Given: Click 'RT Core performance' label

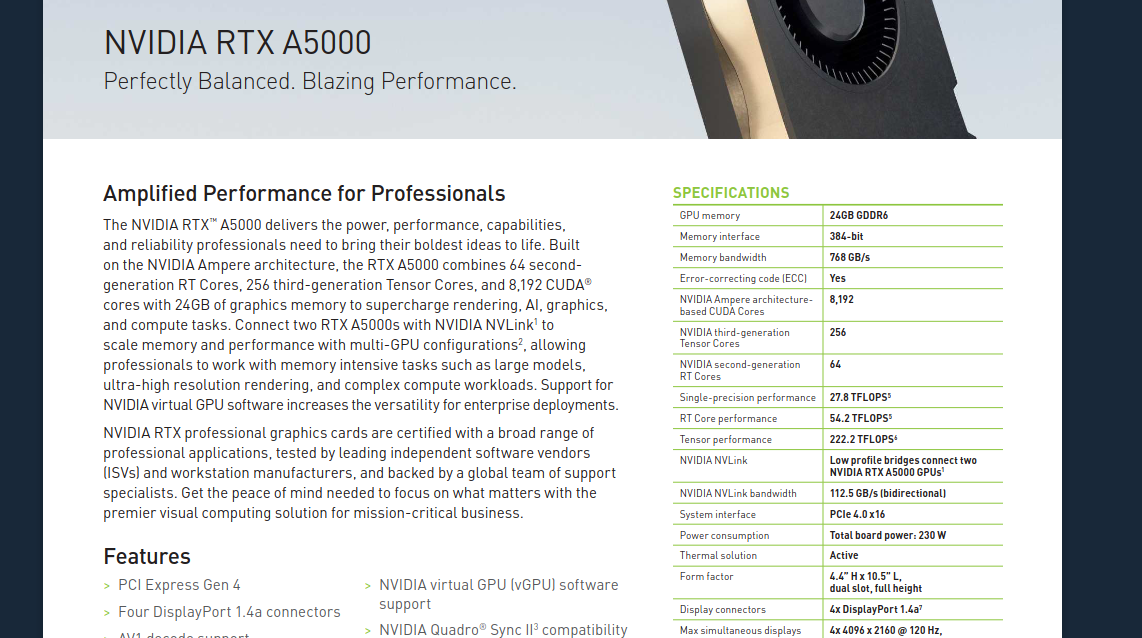Looking at the screenshot, I should pos(728,419).
